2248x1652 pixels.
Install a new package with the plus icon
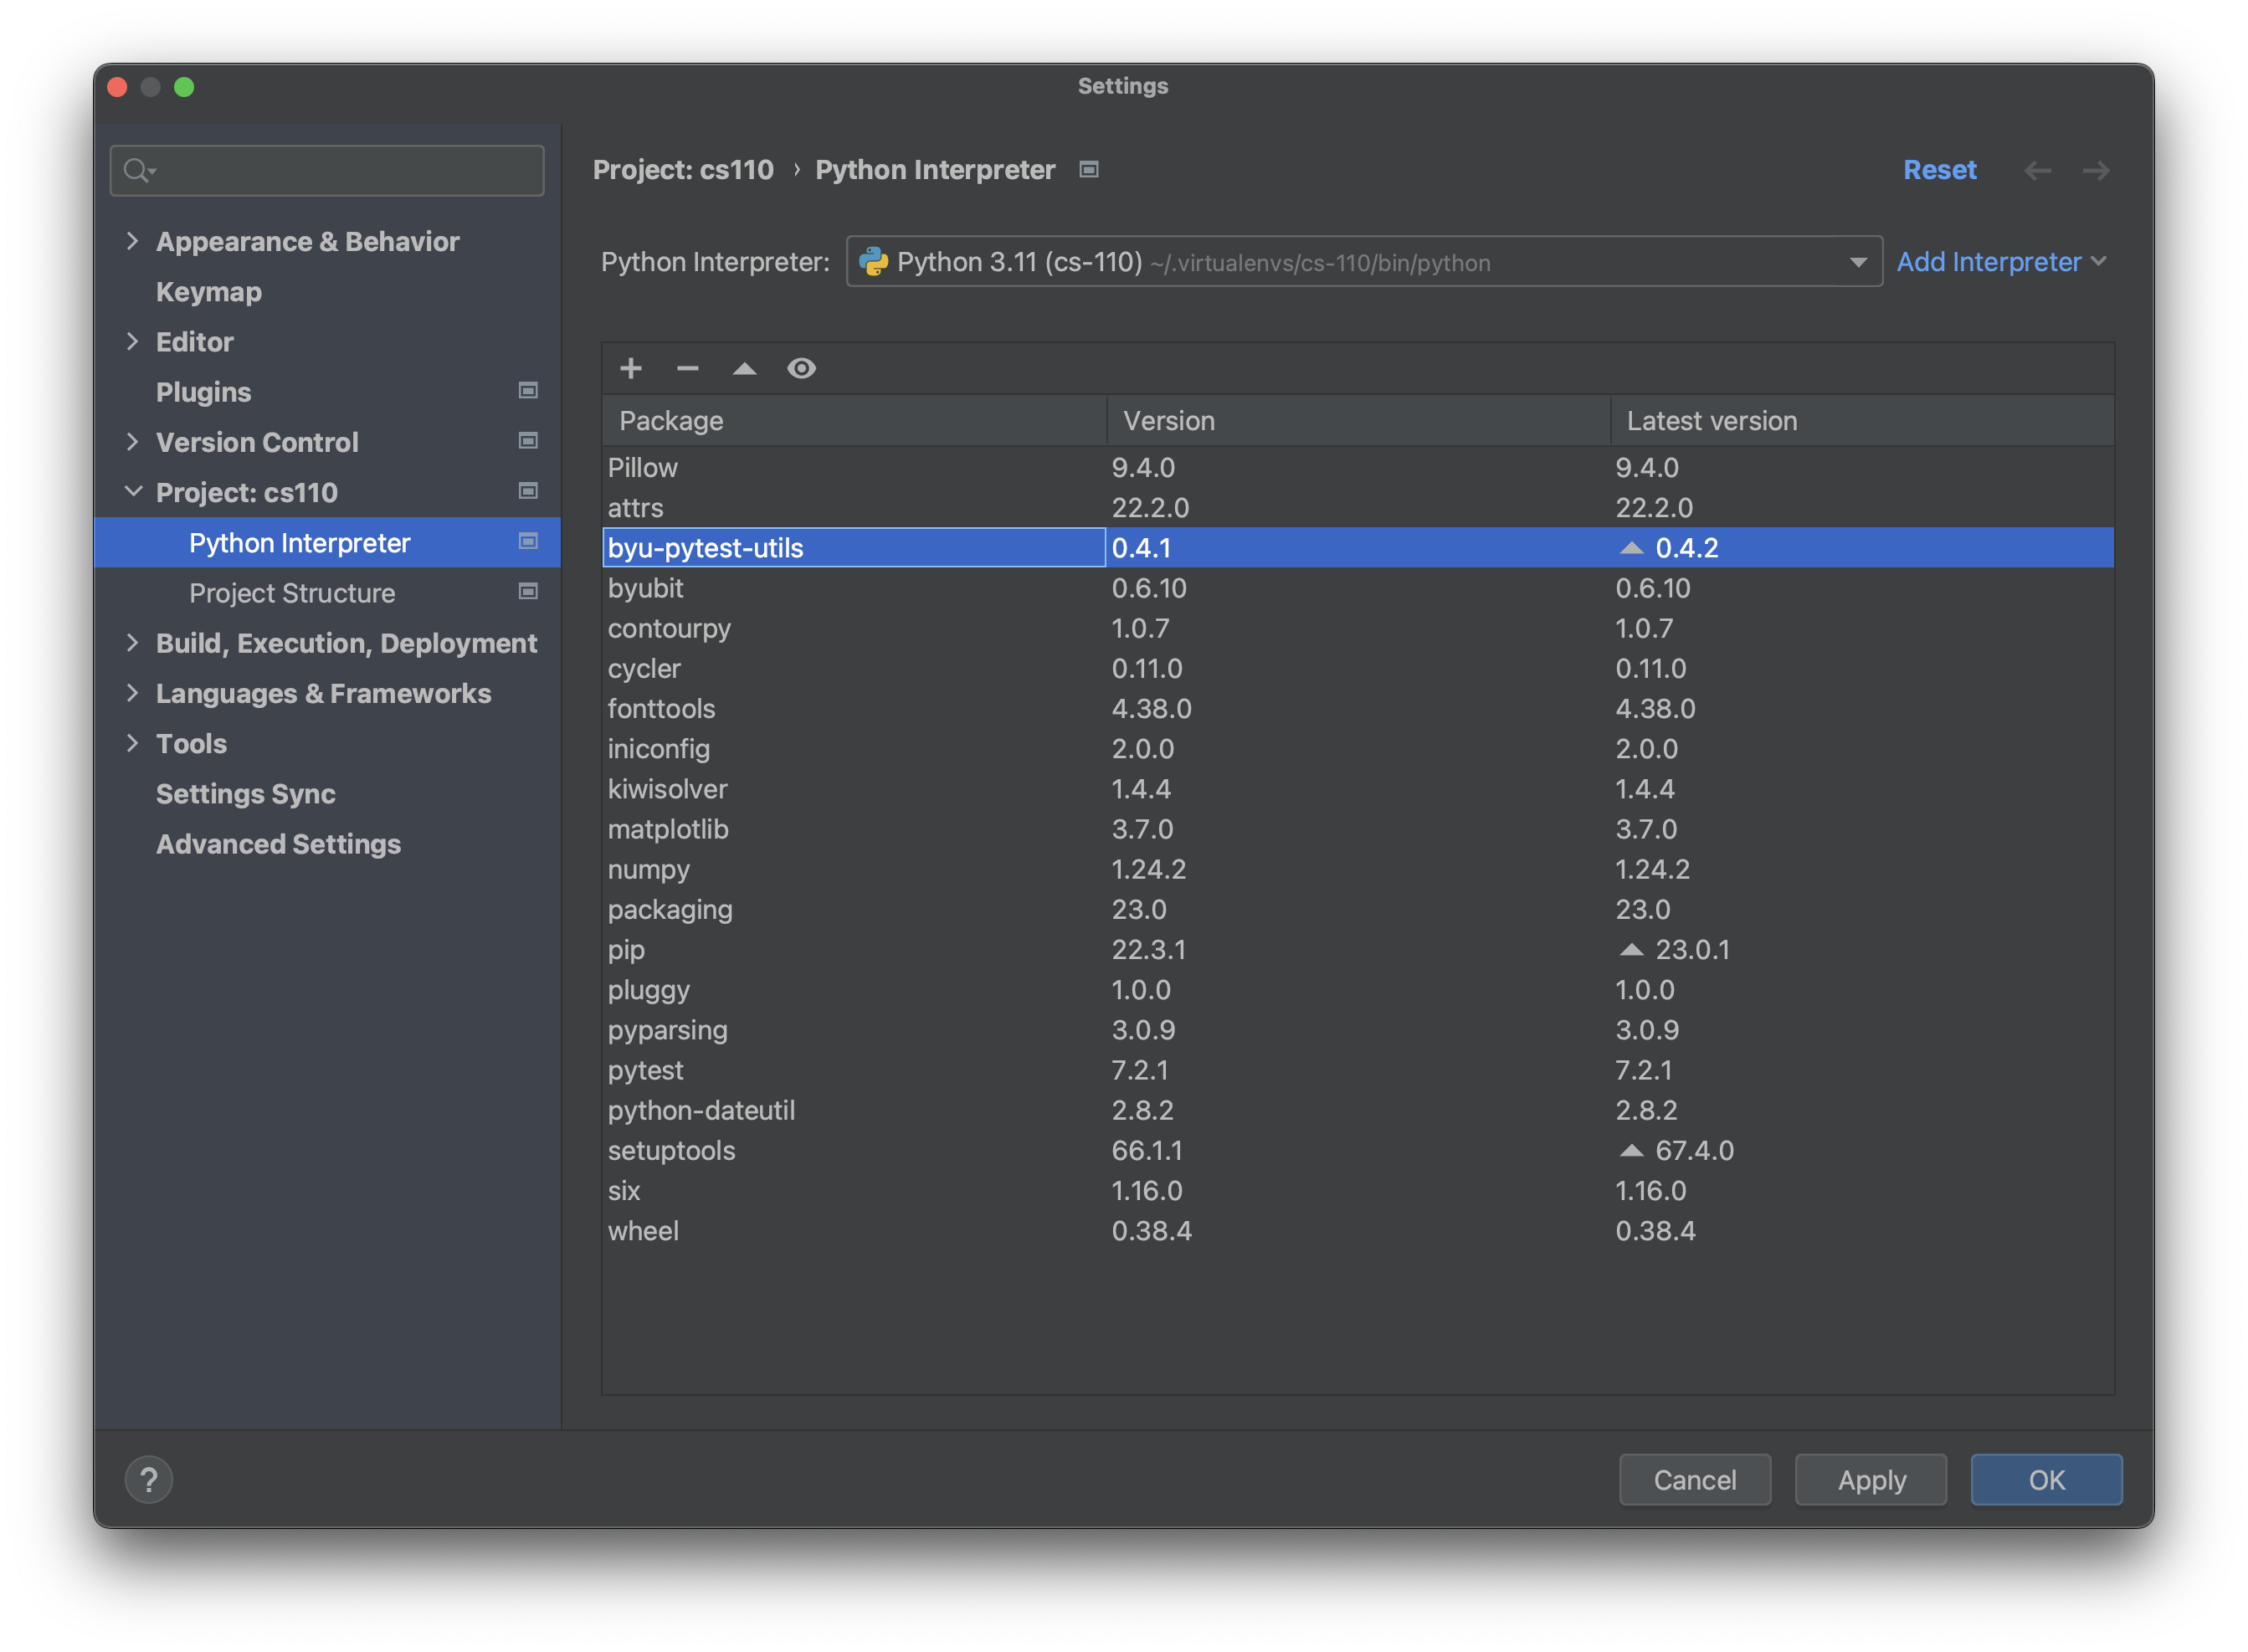631,369
